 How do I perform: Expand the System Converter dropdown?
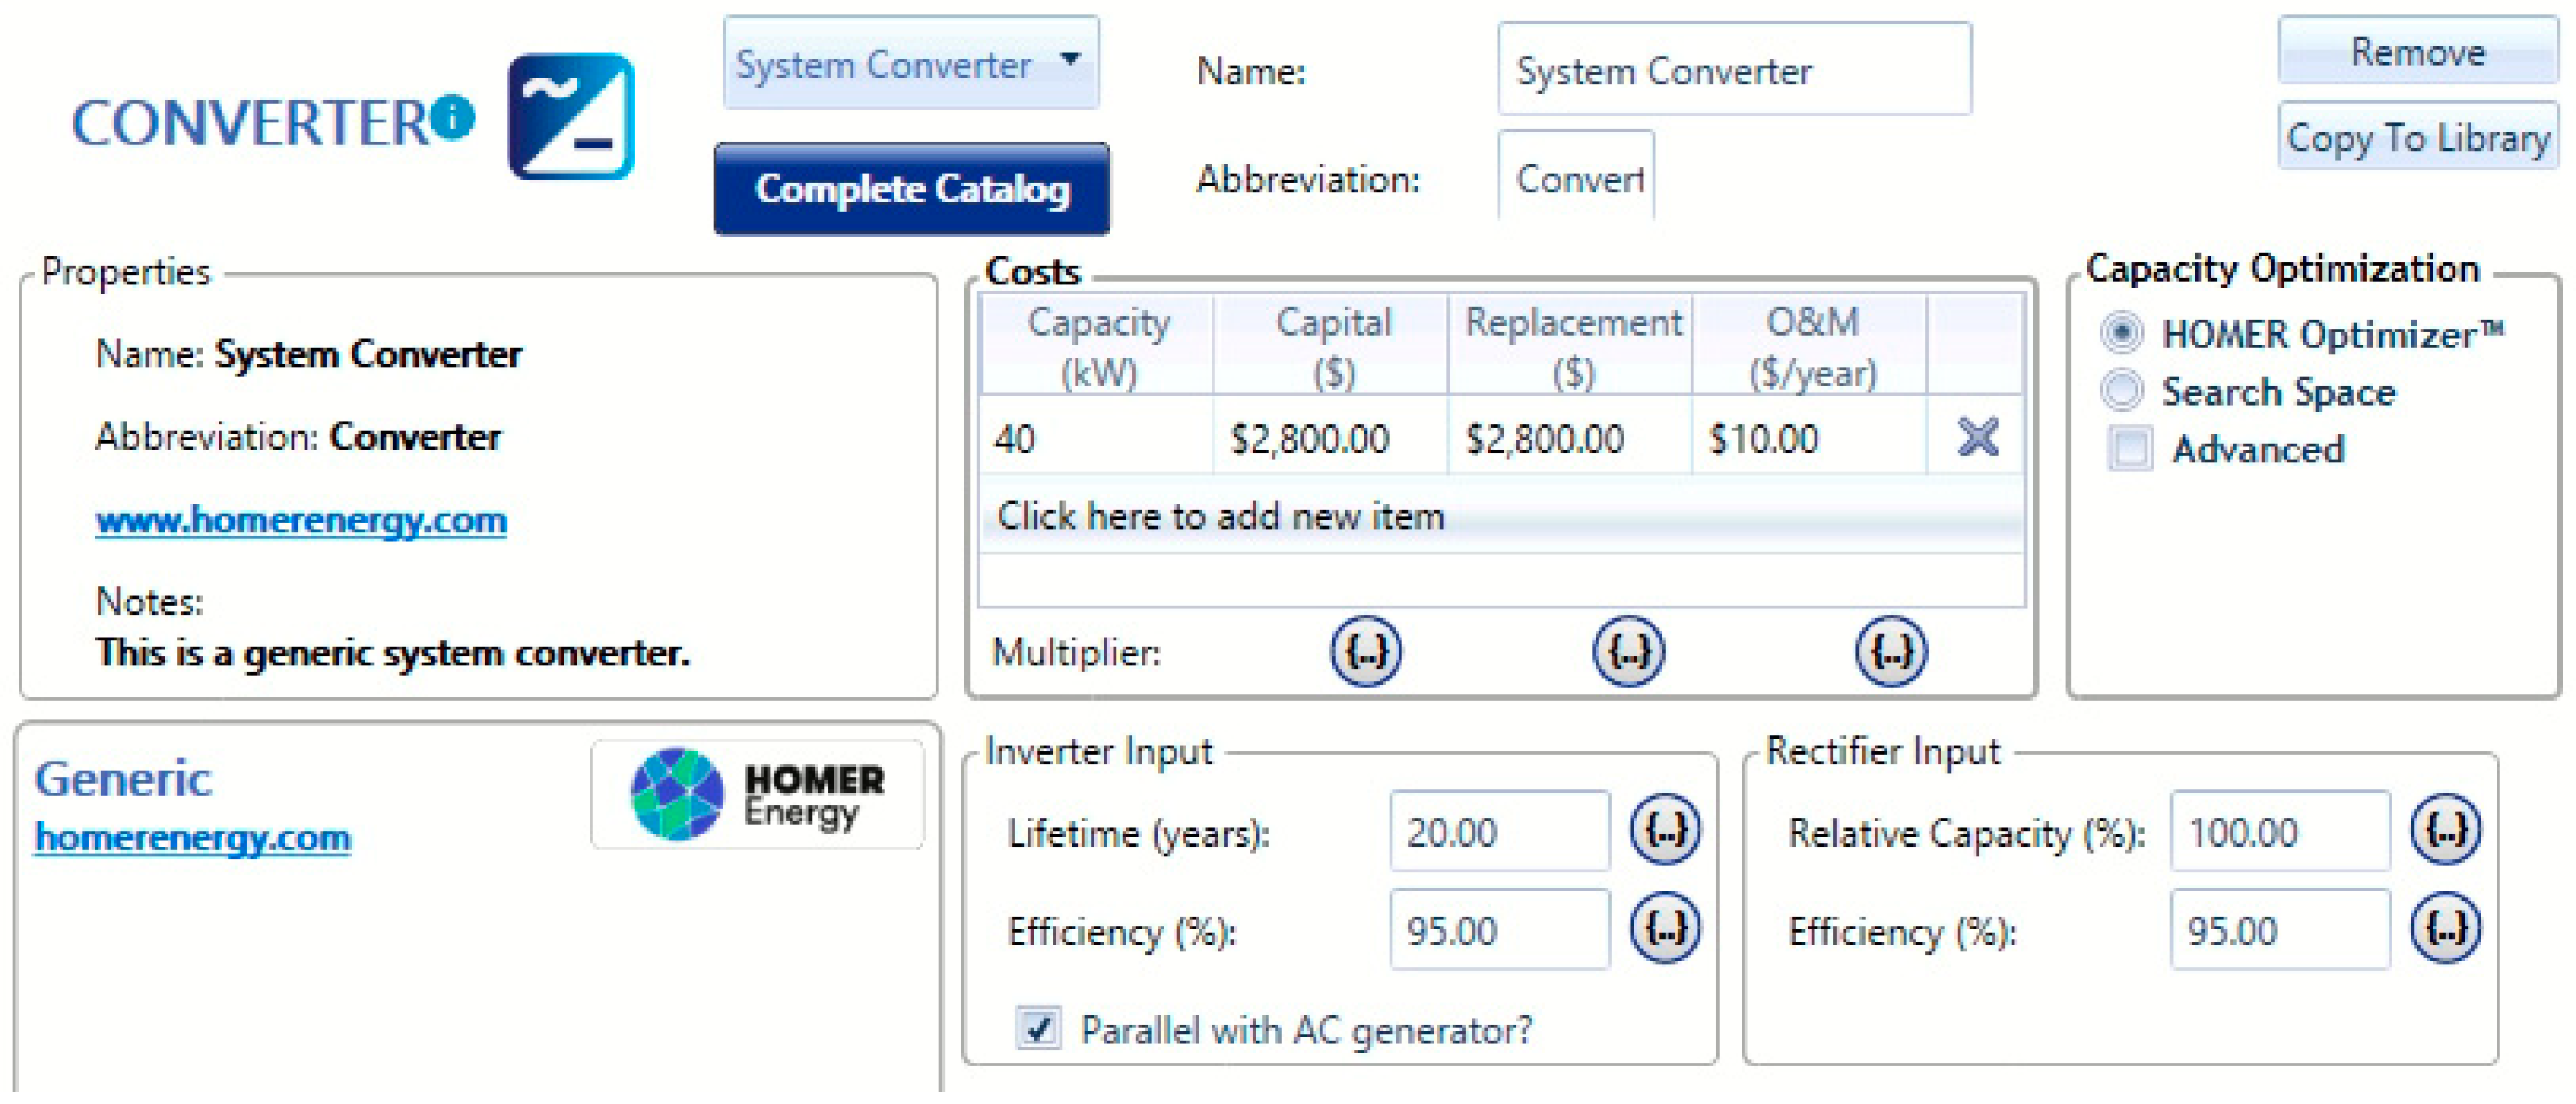point(1070,60)
